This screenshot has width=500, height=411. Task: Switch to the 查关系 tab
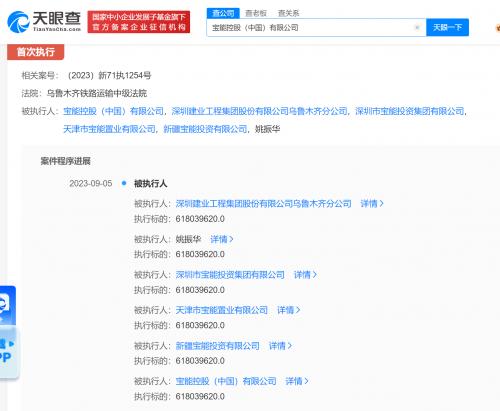288,13
